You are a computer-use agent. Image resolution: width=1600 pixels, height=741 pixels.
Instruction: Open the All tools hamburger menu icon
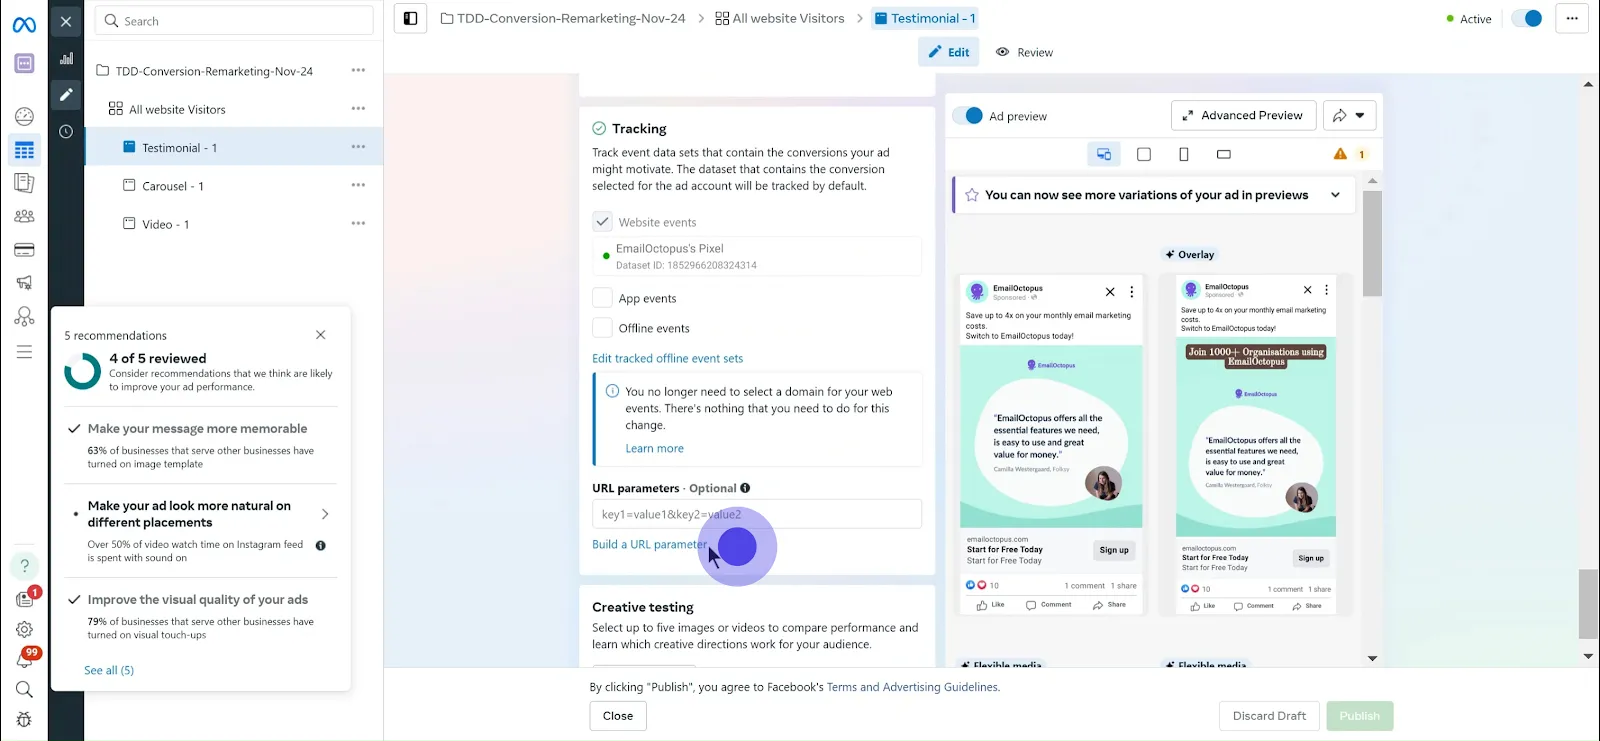click(x=24, y=352)
